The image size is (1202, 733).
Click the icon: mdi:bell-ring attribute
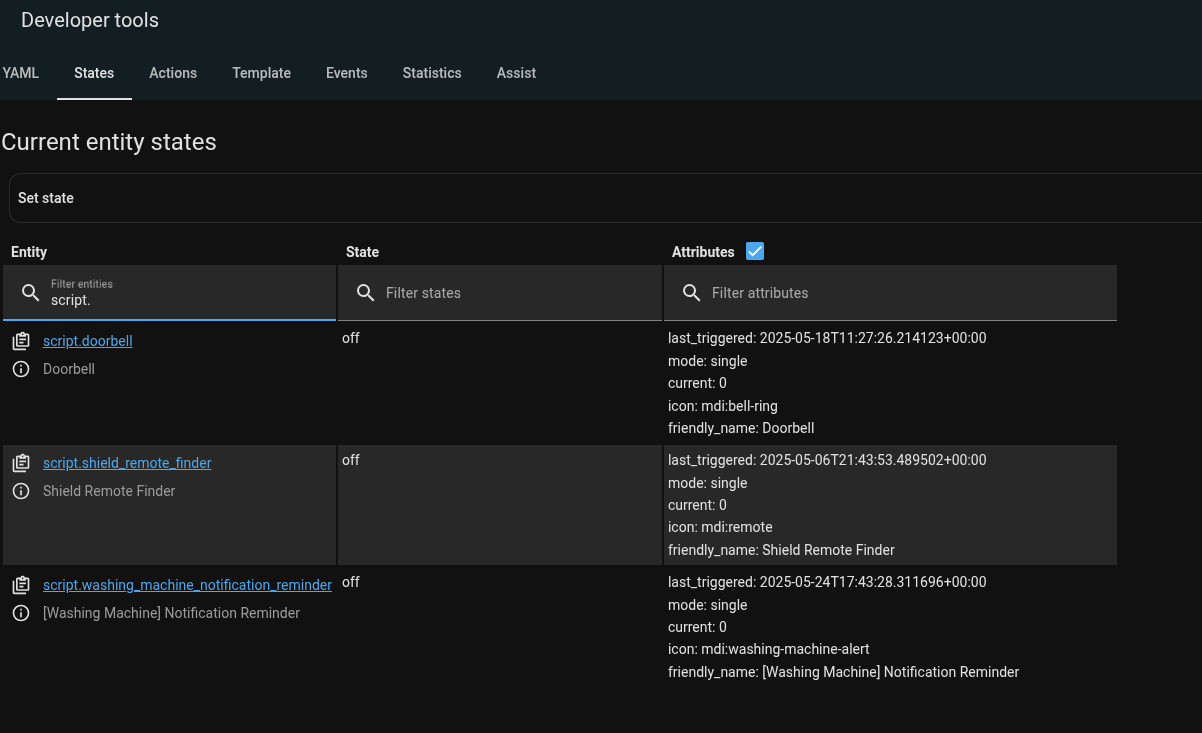(723, 406)
